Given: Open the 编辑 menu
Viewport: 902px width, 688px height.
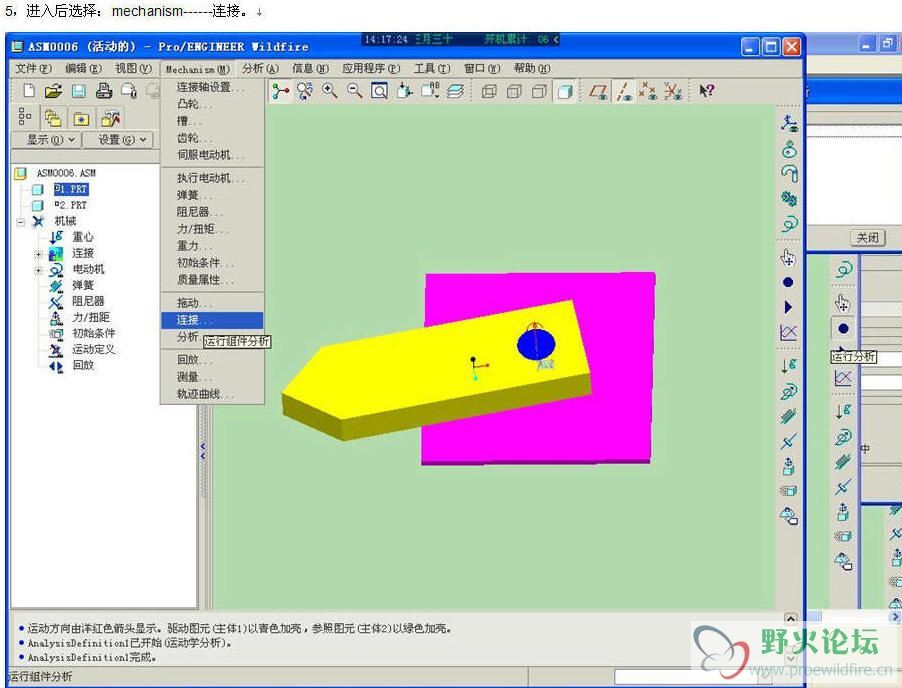Looking at the screenshot, I should coord(83,68).
